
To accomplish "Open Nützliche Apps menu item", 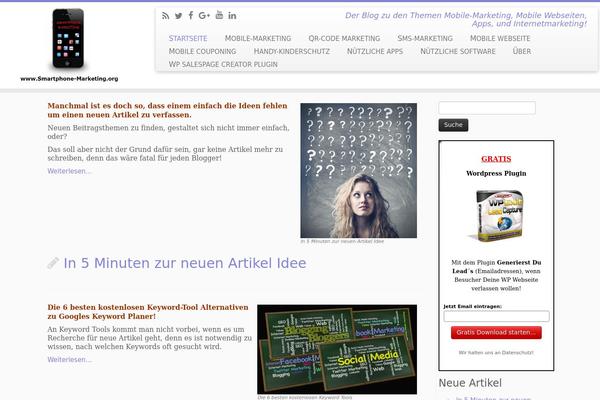I will pos(375,51).
